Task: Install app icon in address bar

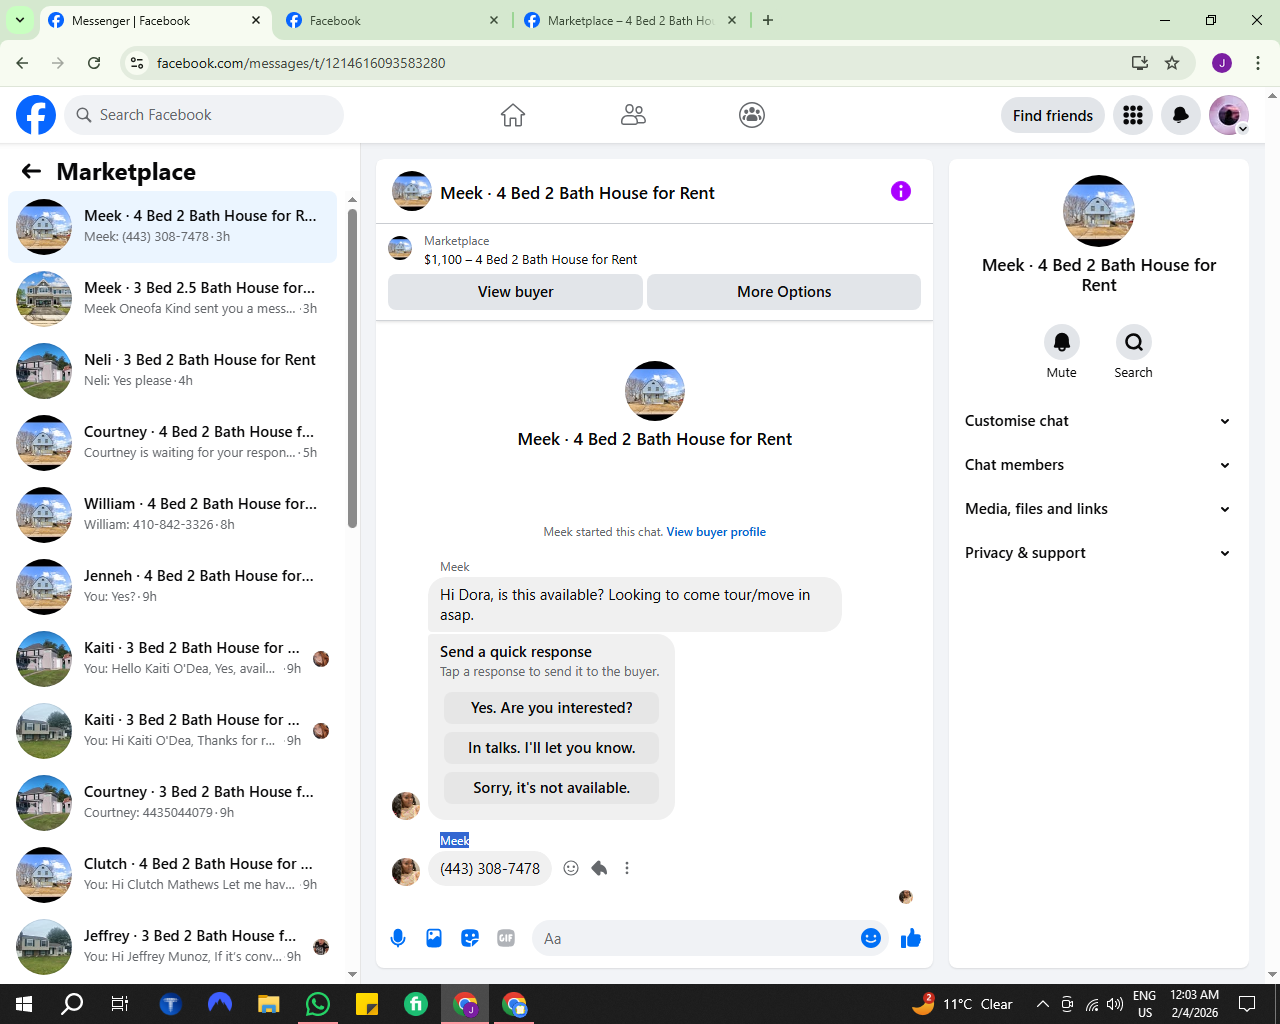Action: [x=1140, y=63]
